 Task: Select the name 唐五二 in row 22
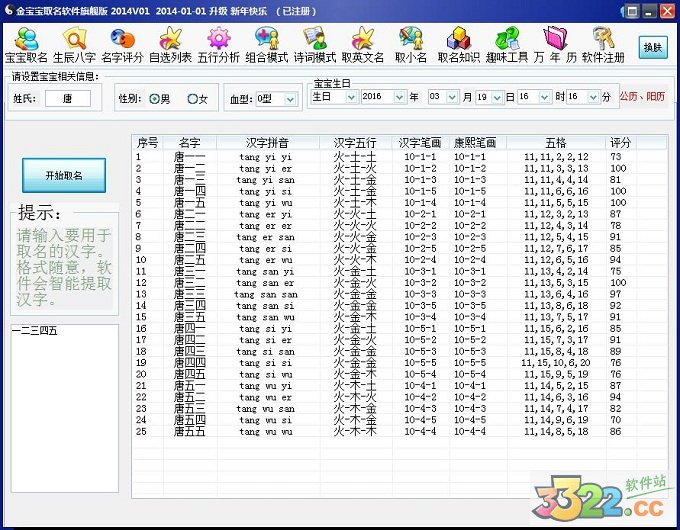point(190,397)
